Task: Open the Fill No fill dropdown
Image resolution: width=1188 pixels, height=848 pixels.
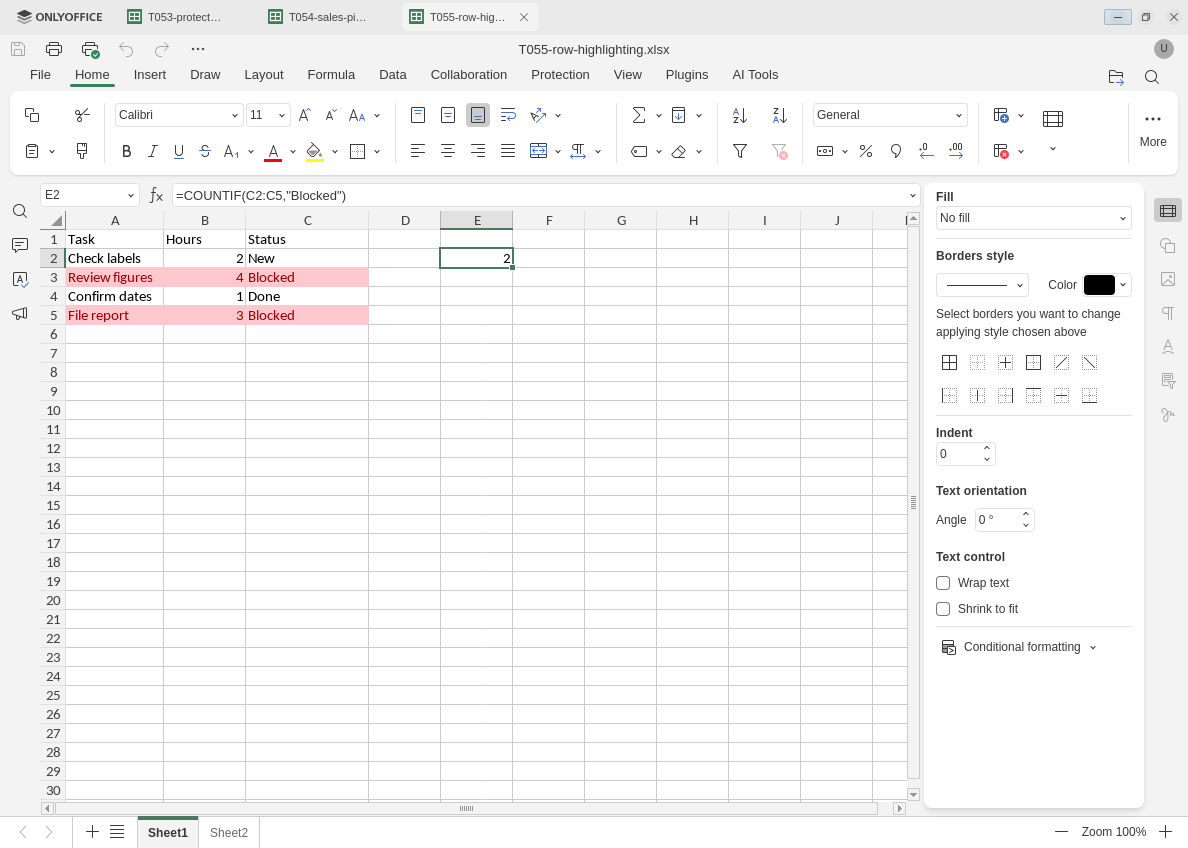Action: pyautogui.click(x=1033, y=218)
